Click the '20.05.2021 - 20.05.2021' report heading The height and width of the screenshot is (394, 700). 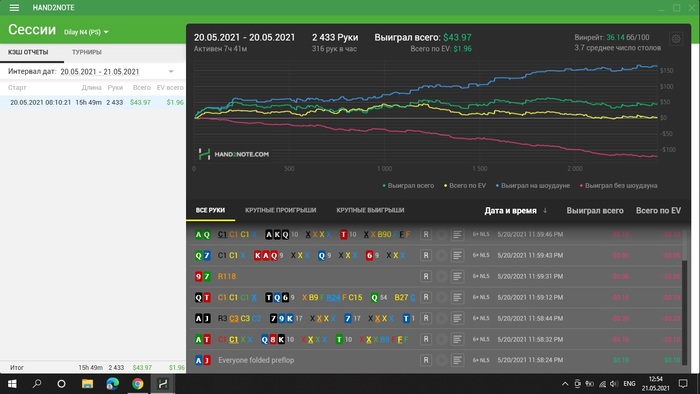(x=244, y=37)
